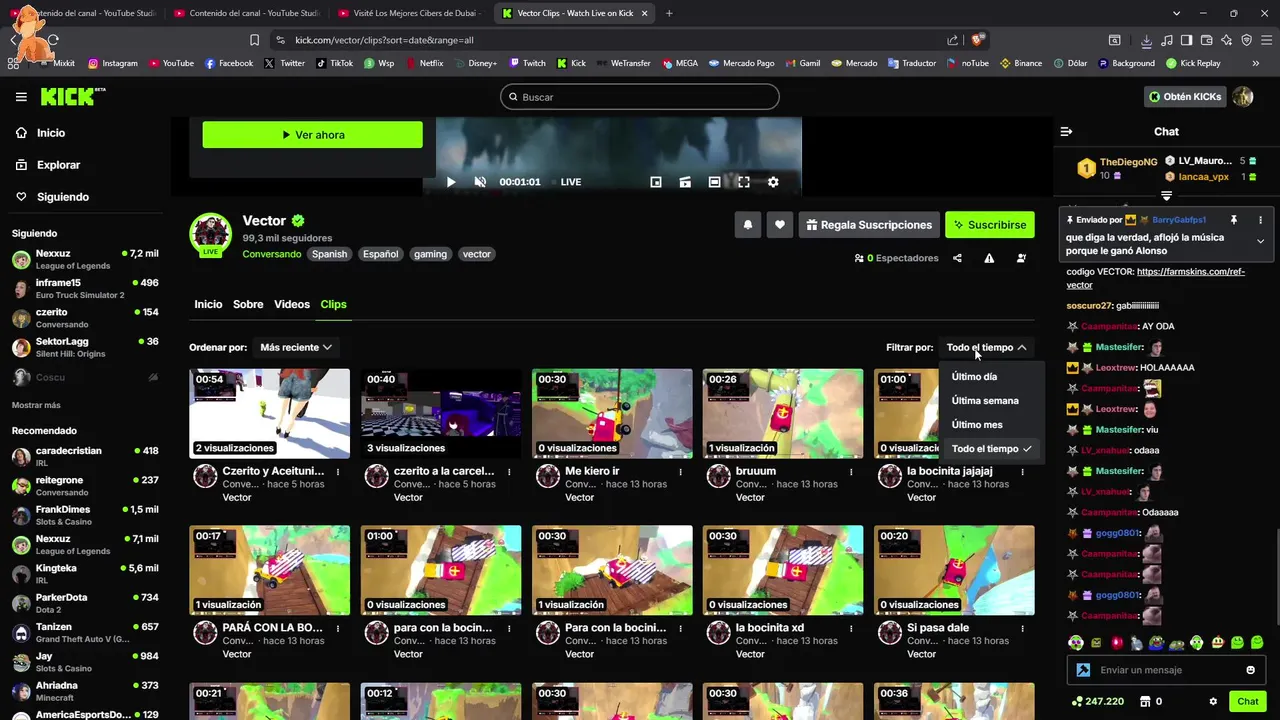Share the channel via share icon
The image size is (1280, 720).
[x=957, y=258]
